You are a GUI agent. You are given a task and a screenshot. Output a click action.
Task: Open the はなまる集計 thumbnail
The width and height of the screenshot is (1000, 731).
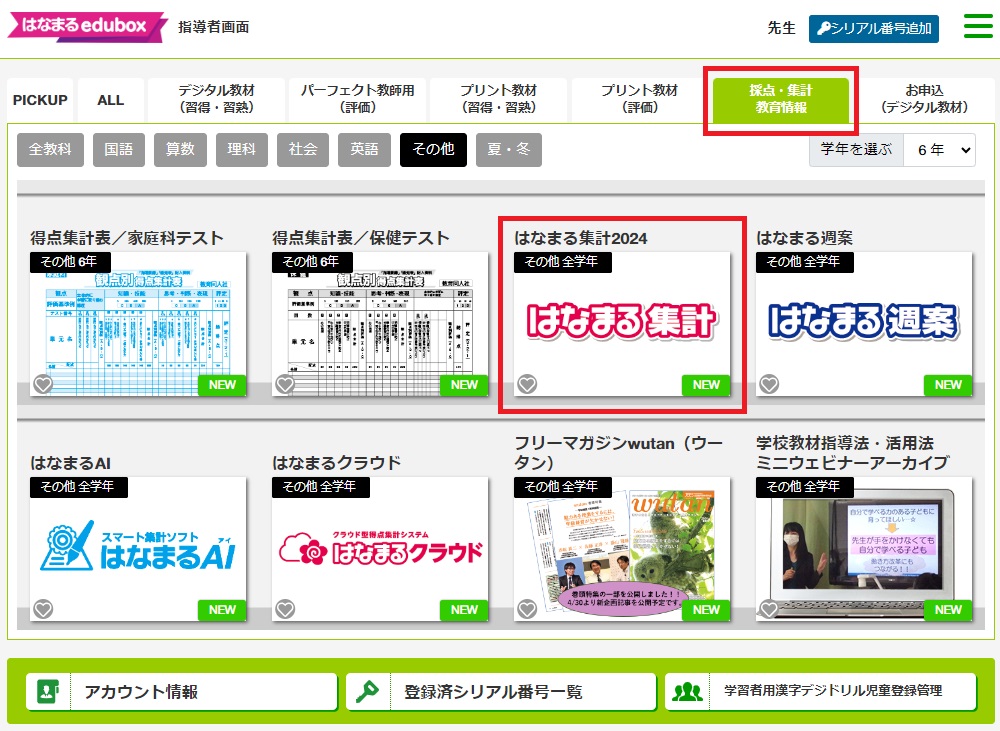pos(622,324)
